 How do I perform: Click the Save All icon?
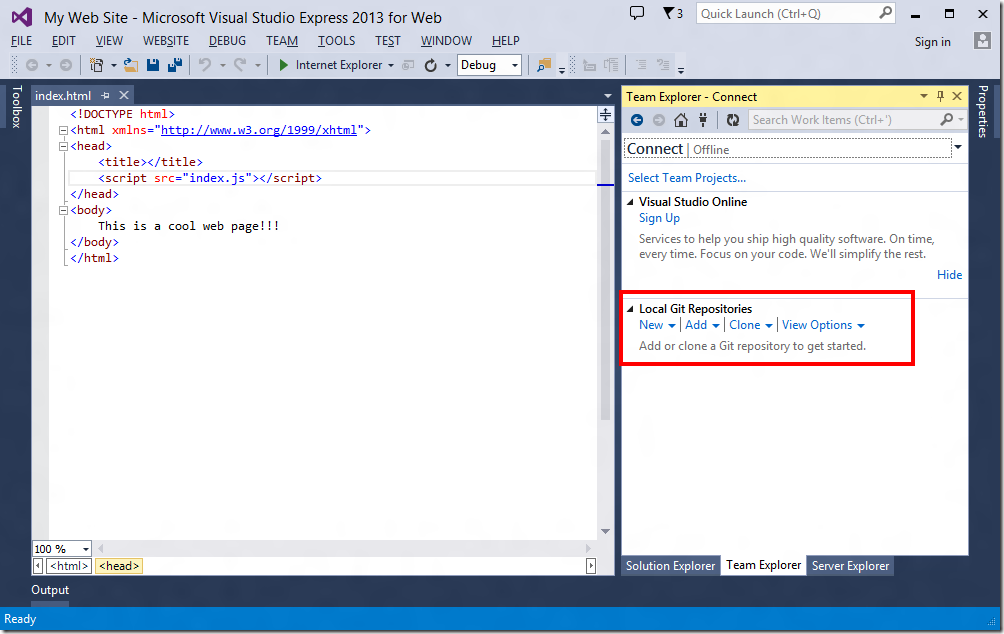(174, 65)
